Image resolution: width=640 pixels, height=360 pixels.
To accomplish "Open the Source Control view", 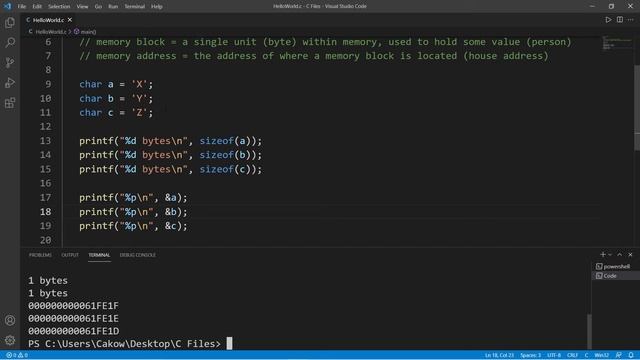I will [x=10, y=62].
